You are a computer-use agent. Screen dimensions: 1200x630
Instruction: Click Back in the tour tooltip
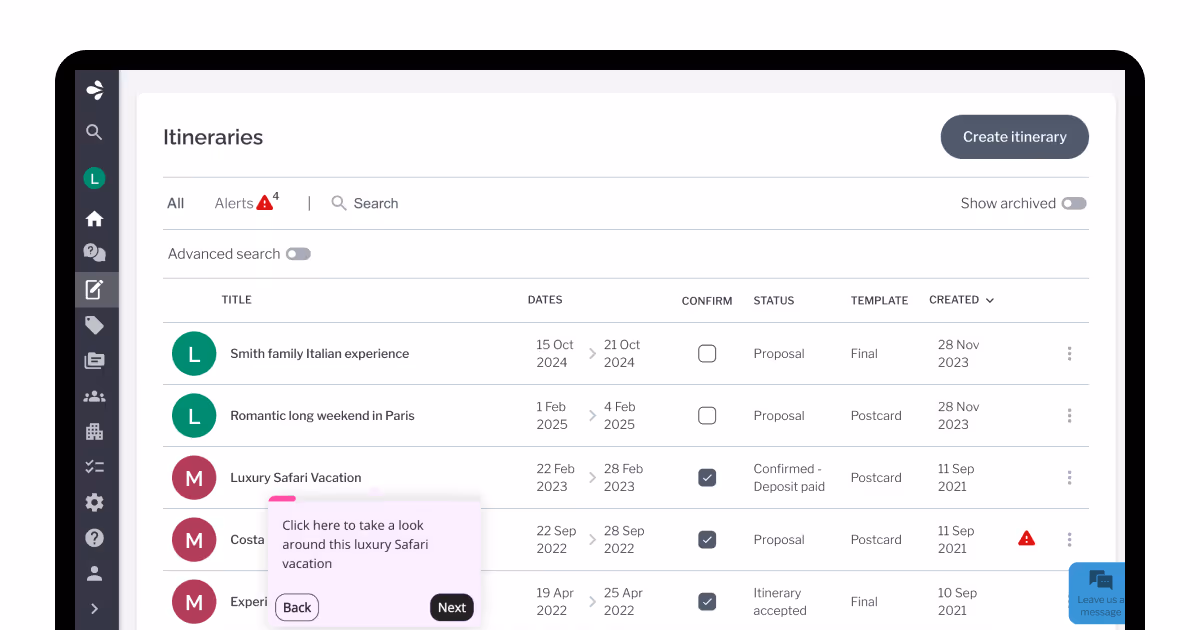tap(297, 607)
